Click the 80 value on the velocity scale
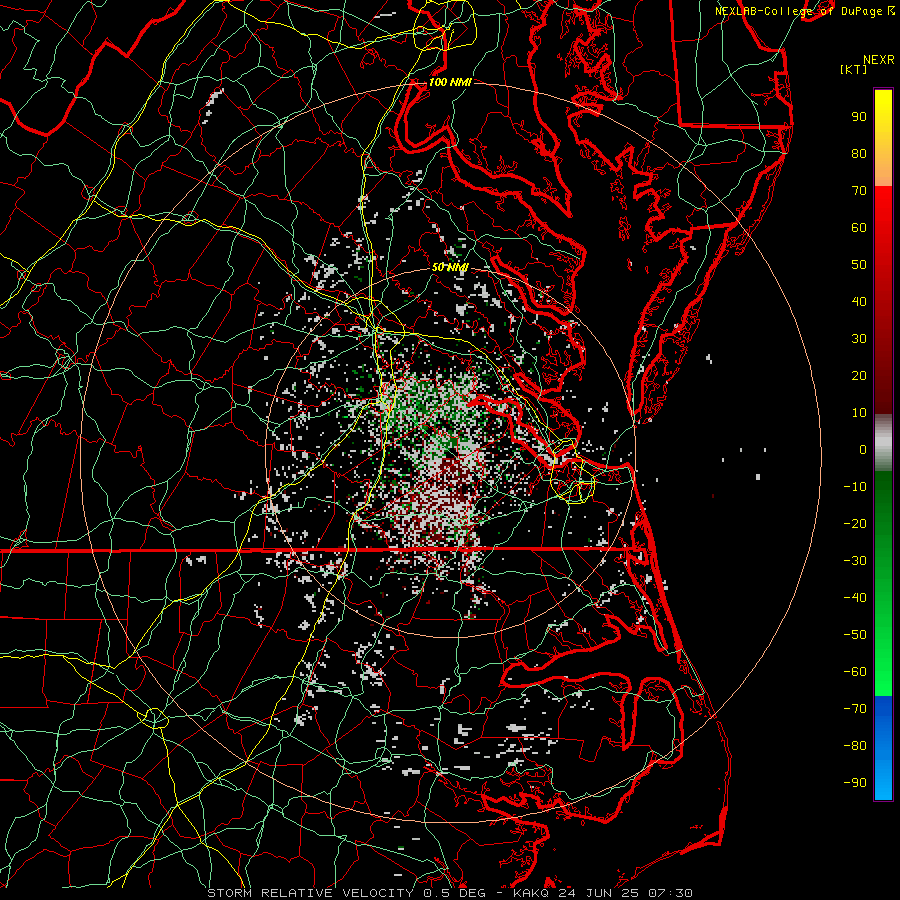Screen dimensions: 900x900 point(859,154)
